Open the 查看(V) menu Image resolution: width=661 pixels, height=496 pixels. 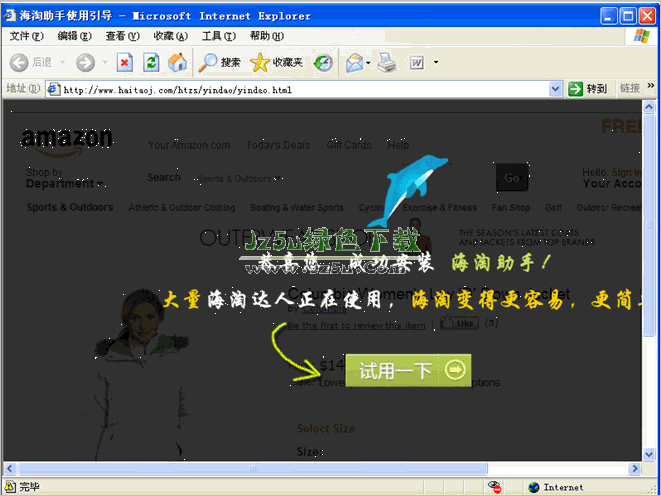(122, 36)
